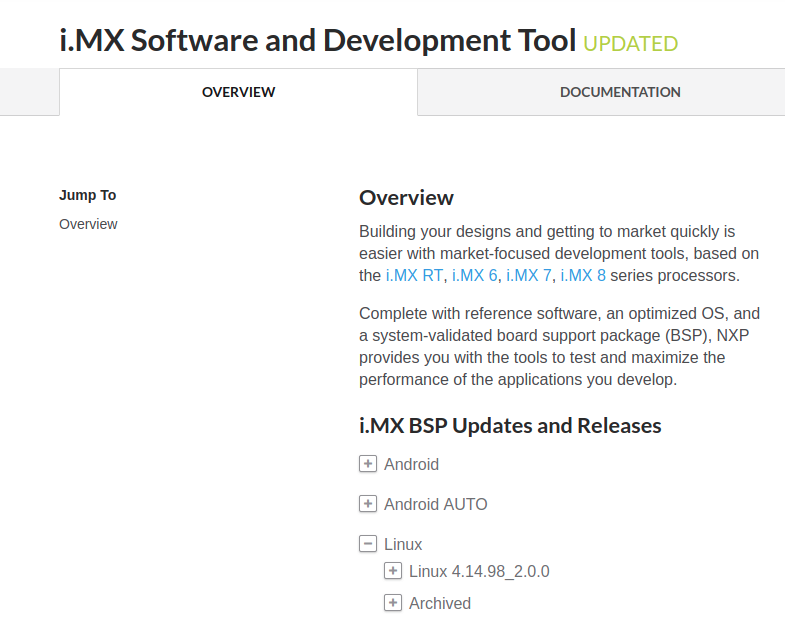Collapse the Linux section minus icon
Screen dimensions: 785x626
(368, 544)
